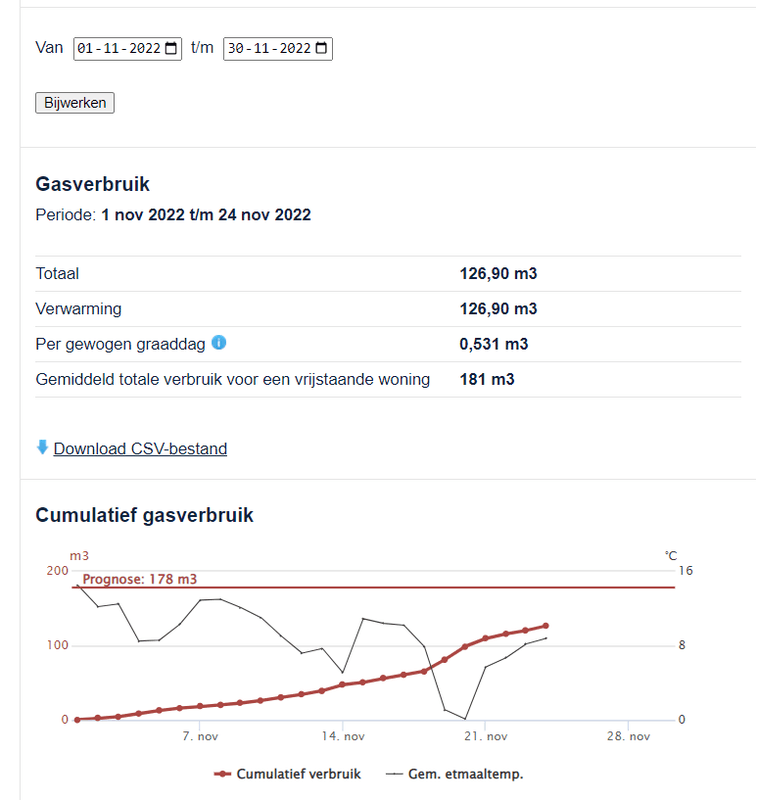Select the Gasverbruik section heading
This screenshot has width=757, height=800.
[x=92, y=184]
